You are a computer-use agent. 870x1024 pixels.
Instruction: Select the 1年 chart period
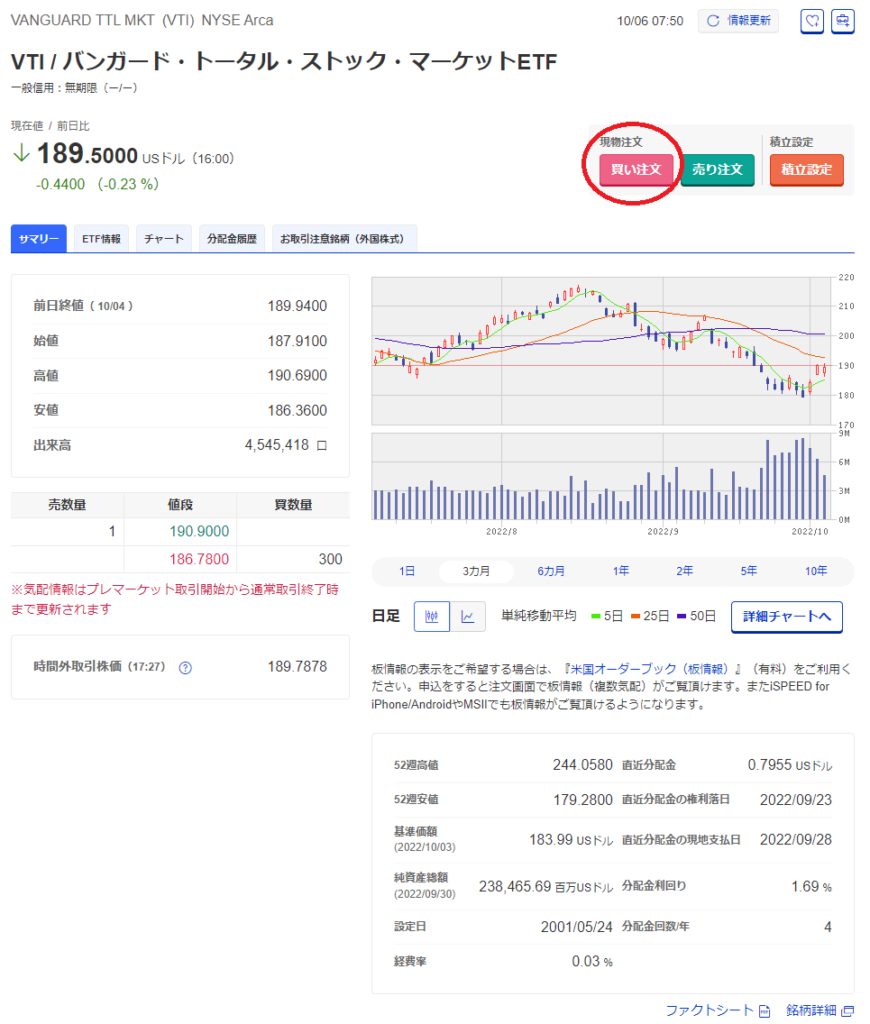[x=620, y=570]
